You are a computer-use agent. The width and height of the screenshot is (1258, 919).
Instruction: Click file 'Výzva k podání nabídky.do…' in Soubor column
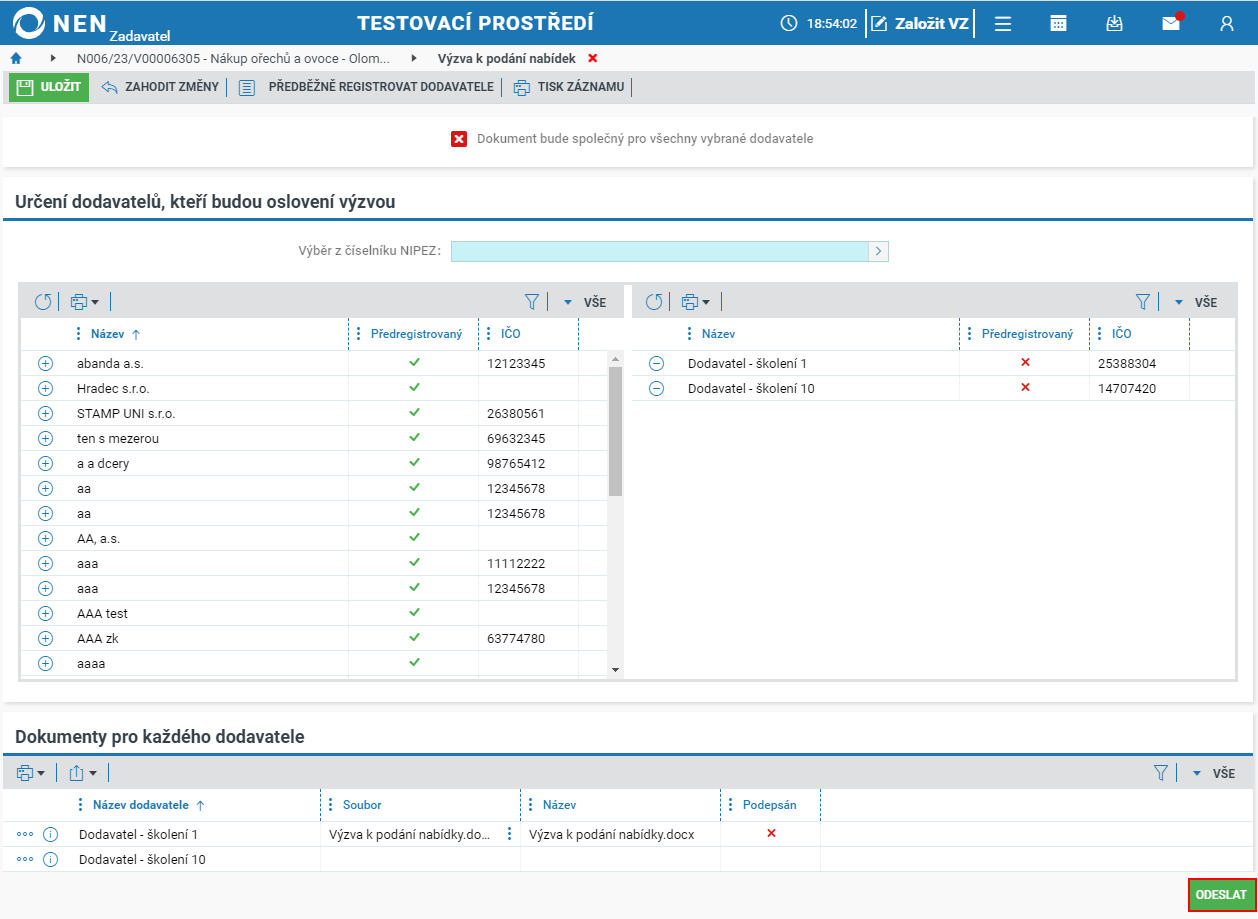(x=409, y=834)
